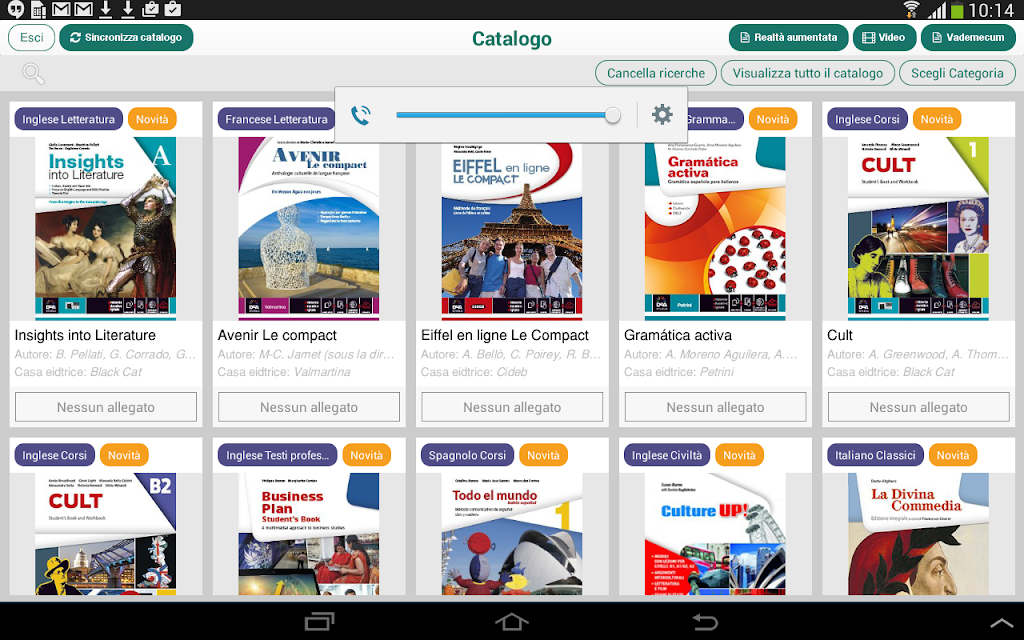Click the Esci button
The image size is (1024, 640).
tap(31, 37)
